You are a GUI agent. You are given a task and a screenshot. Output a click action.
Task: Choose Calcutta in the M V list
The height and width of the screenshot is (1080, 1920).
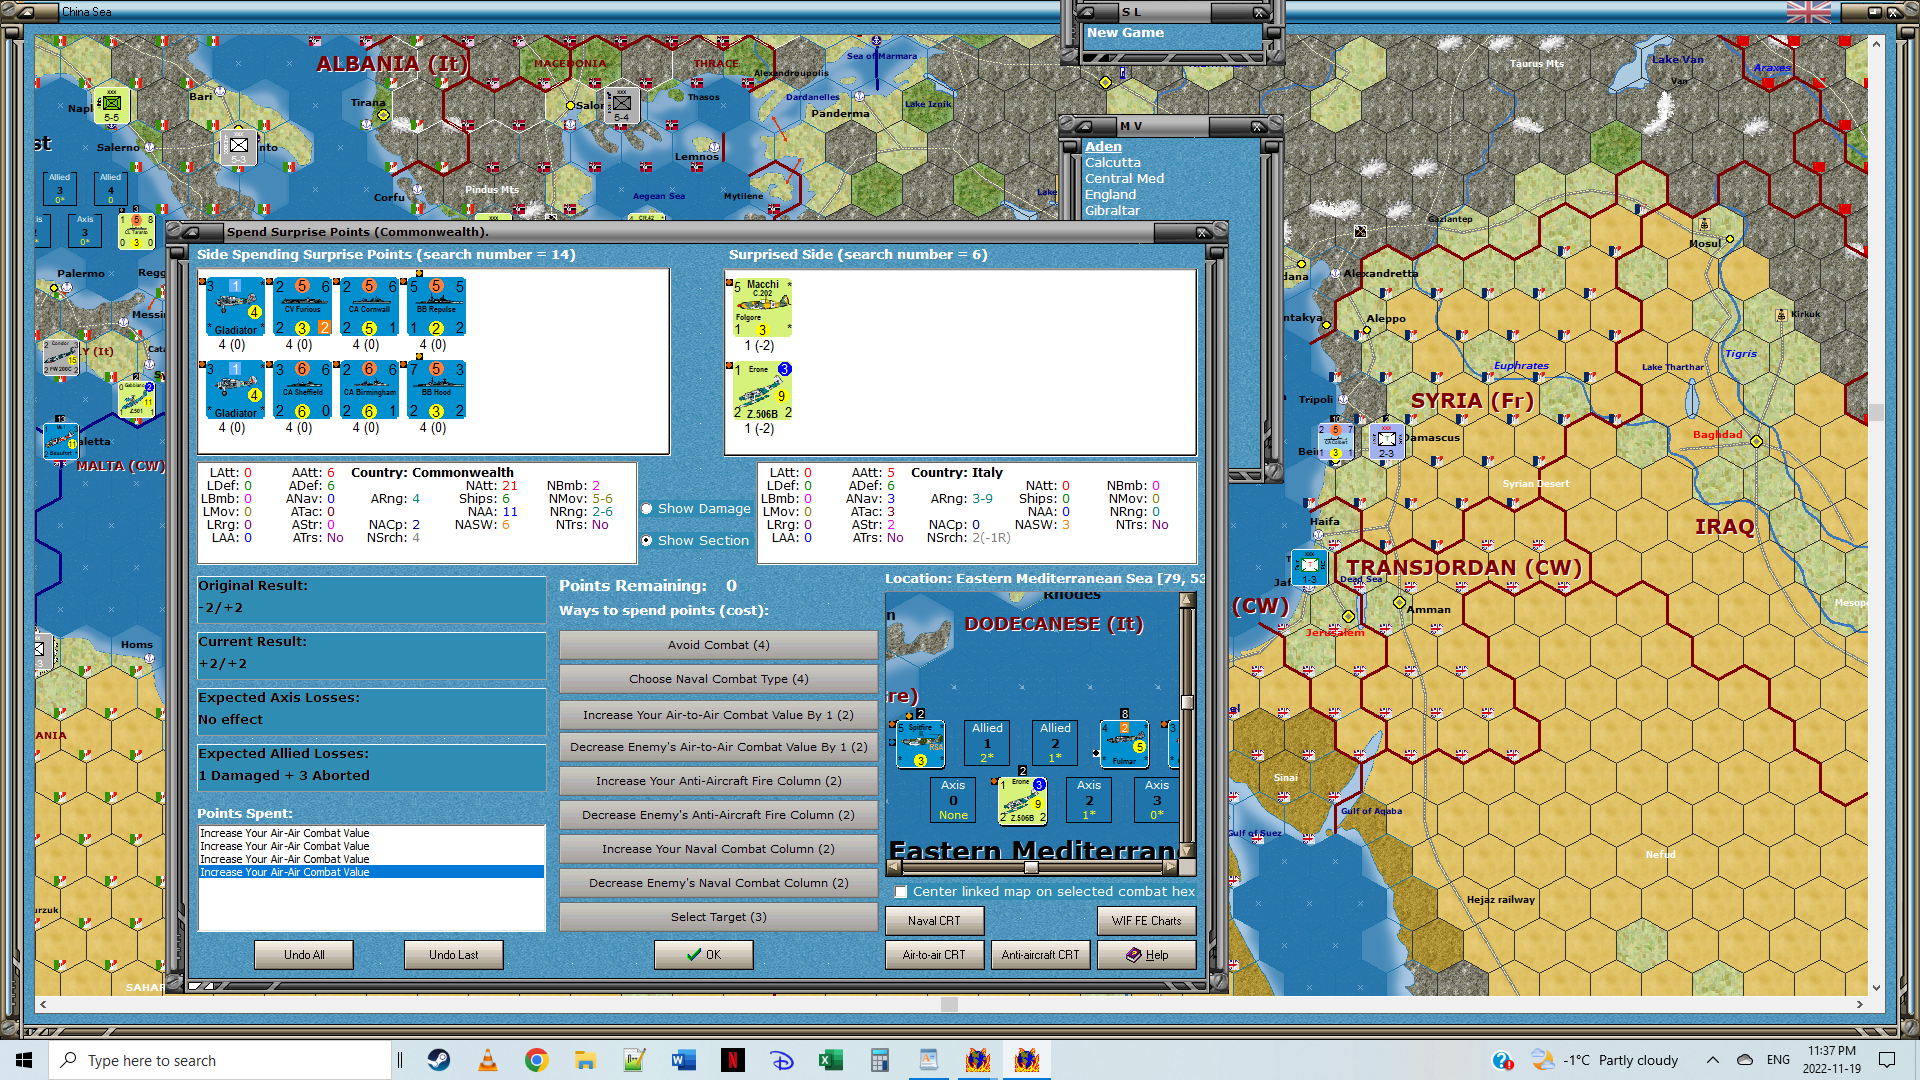(x=1112, y=162)
